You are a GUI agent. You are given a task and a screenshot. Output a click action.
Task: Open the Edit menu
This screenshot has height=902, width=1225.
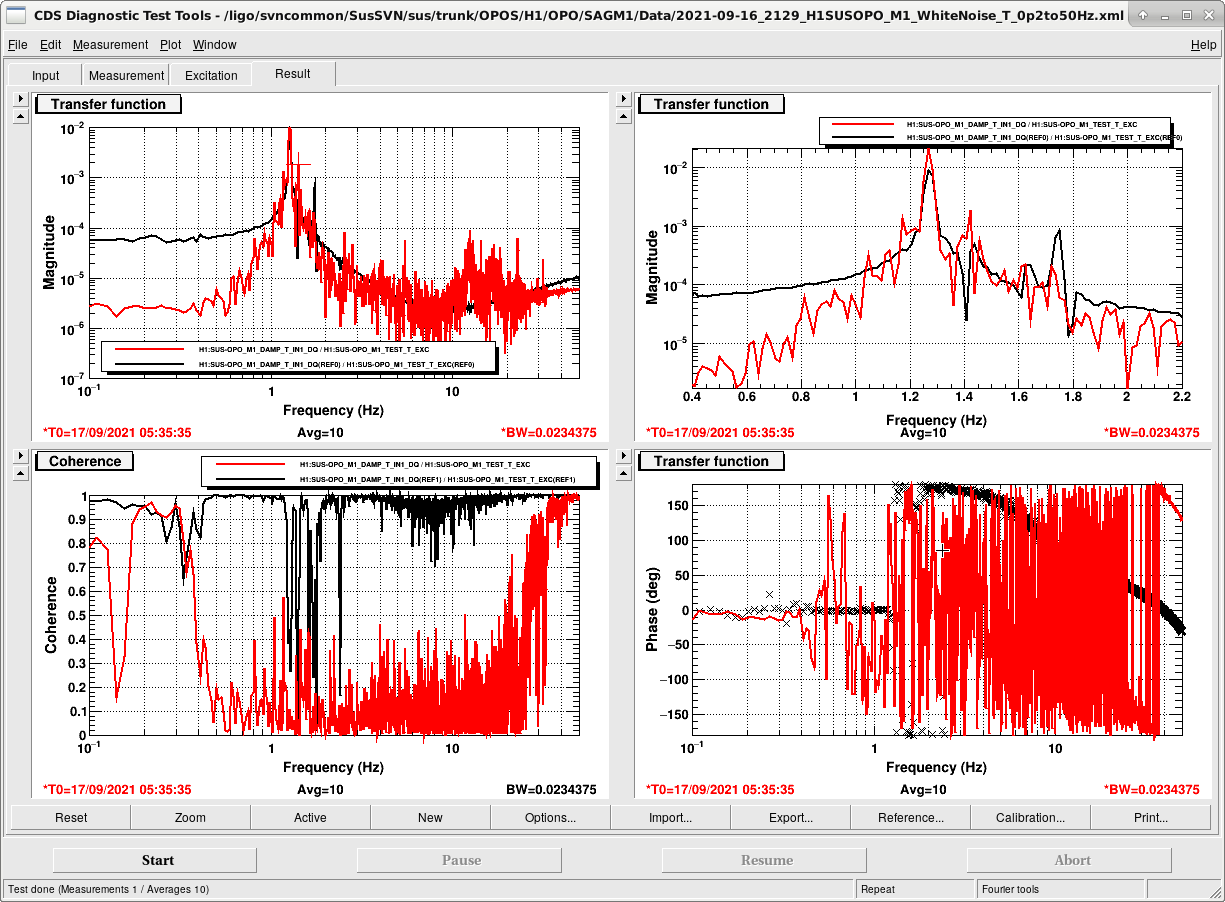pos(51,45)
